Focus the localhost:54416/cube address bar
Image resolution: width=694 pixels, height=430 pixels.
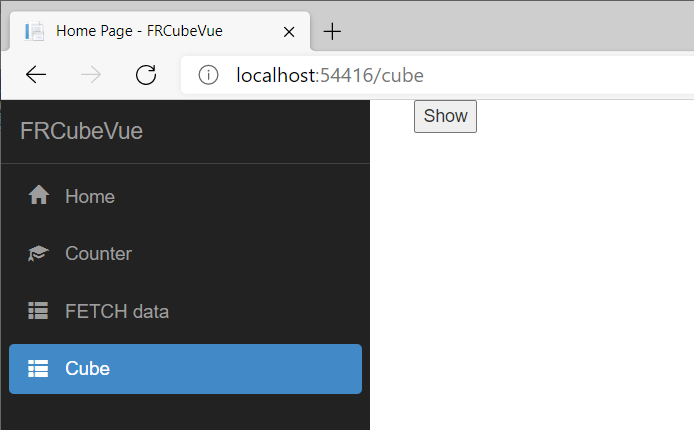[x=437, y=75]
